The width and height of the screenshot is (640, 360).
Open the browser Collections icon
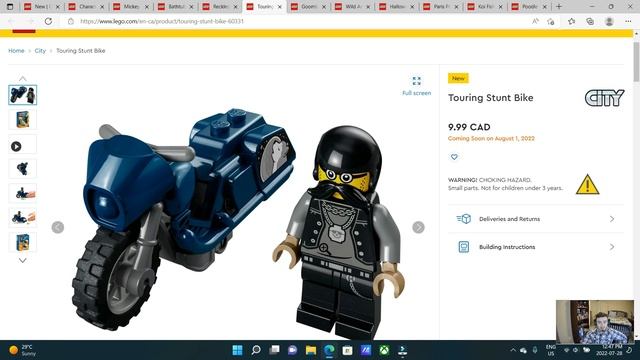point(590,21)
